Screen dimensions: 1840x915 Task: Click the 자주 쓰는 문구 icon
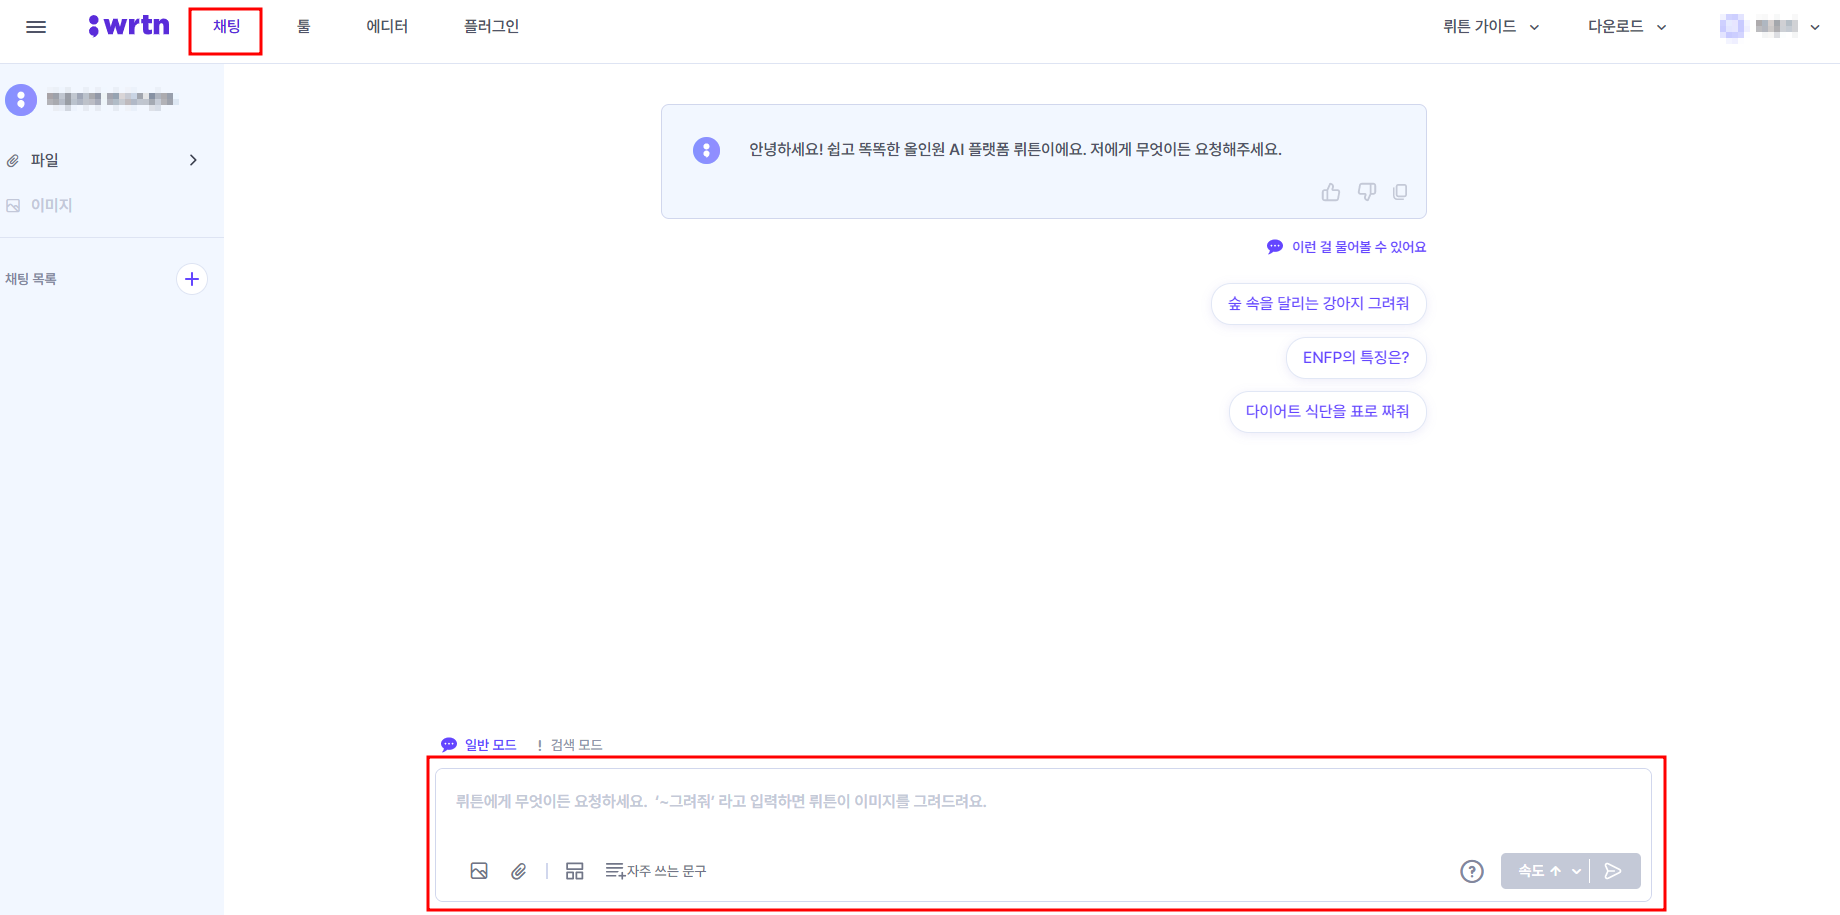click(614, 870)
